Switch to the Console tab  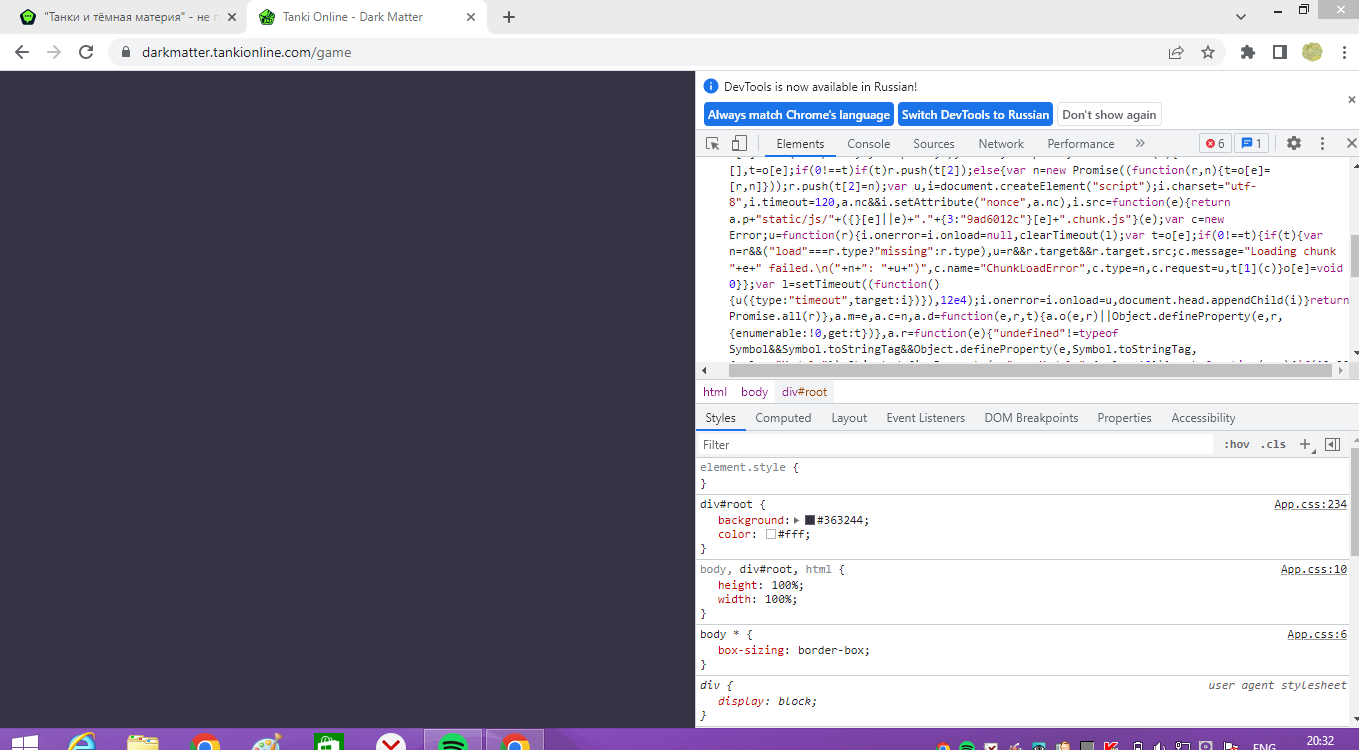coord(869,143)
